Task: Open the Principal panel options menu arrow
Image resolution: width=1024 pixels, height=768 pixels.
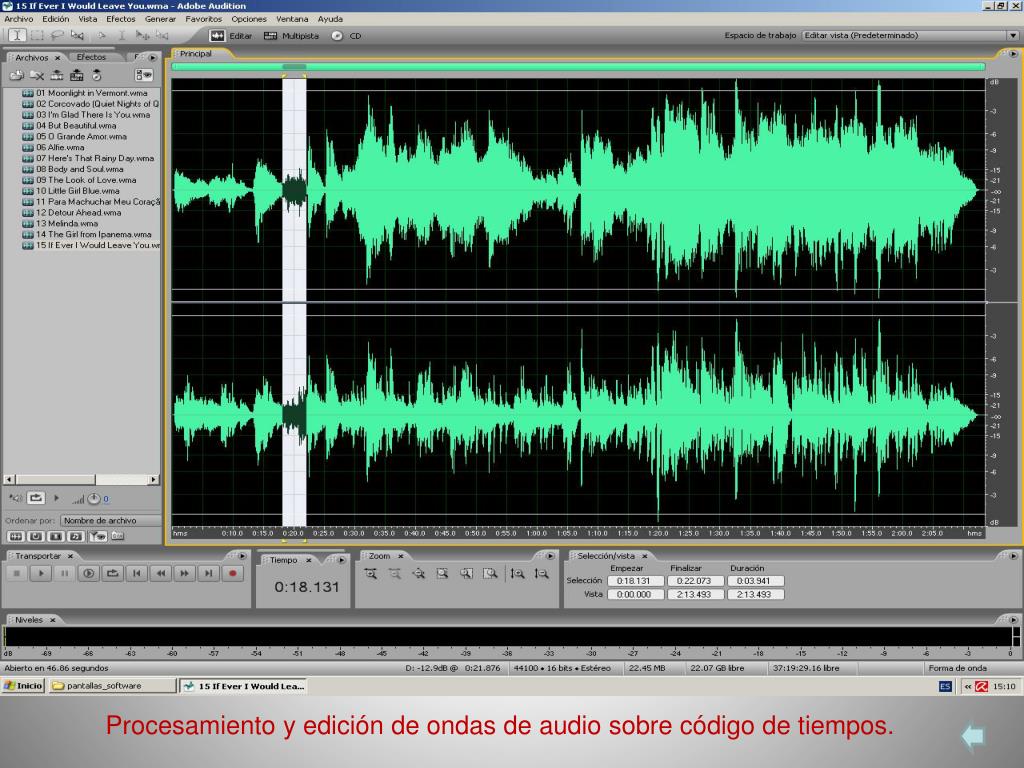Action: (1013, 54)
